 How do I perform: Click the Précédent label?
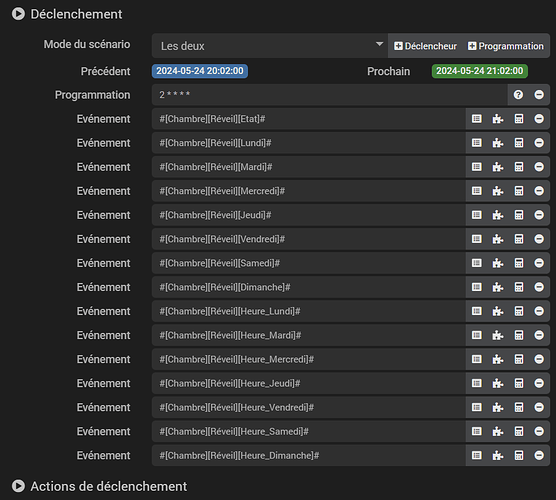coord(105,71)
